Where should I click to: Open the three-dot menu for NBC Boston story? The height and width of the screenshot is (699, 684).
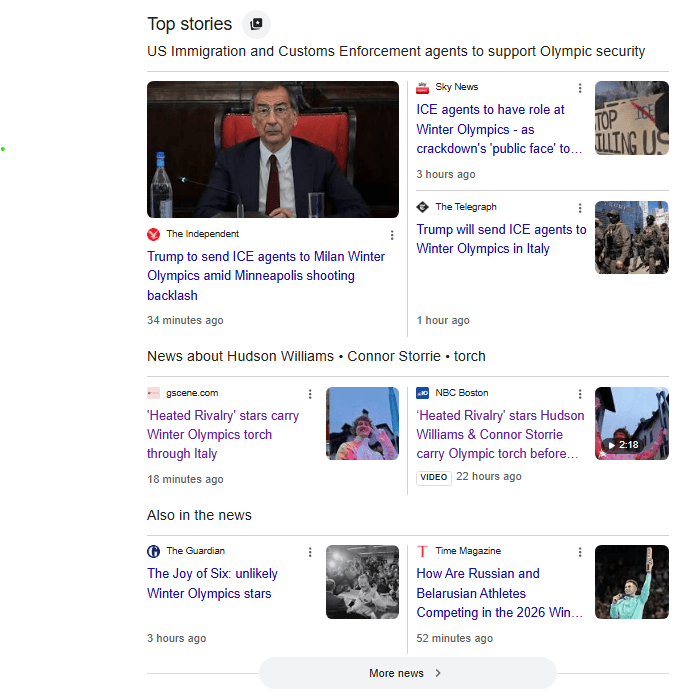pos(580,394)
